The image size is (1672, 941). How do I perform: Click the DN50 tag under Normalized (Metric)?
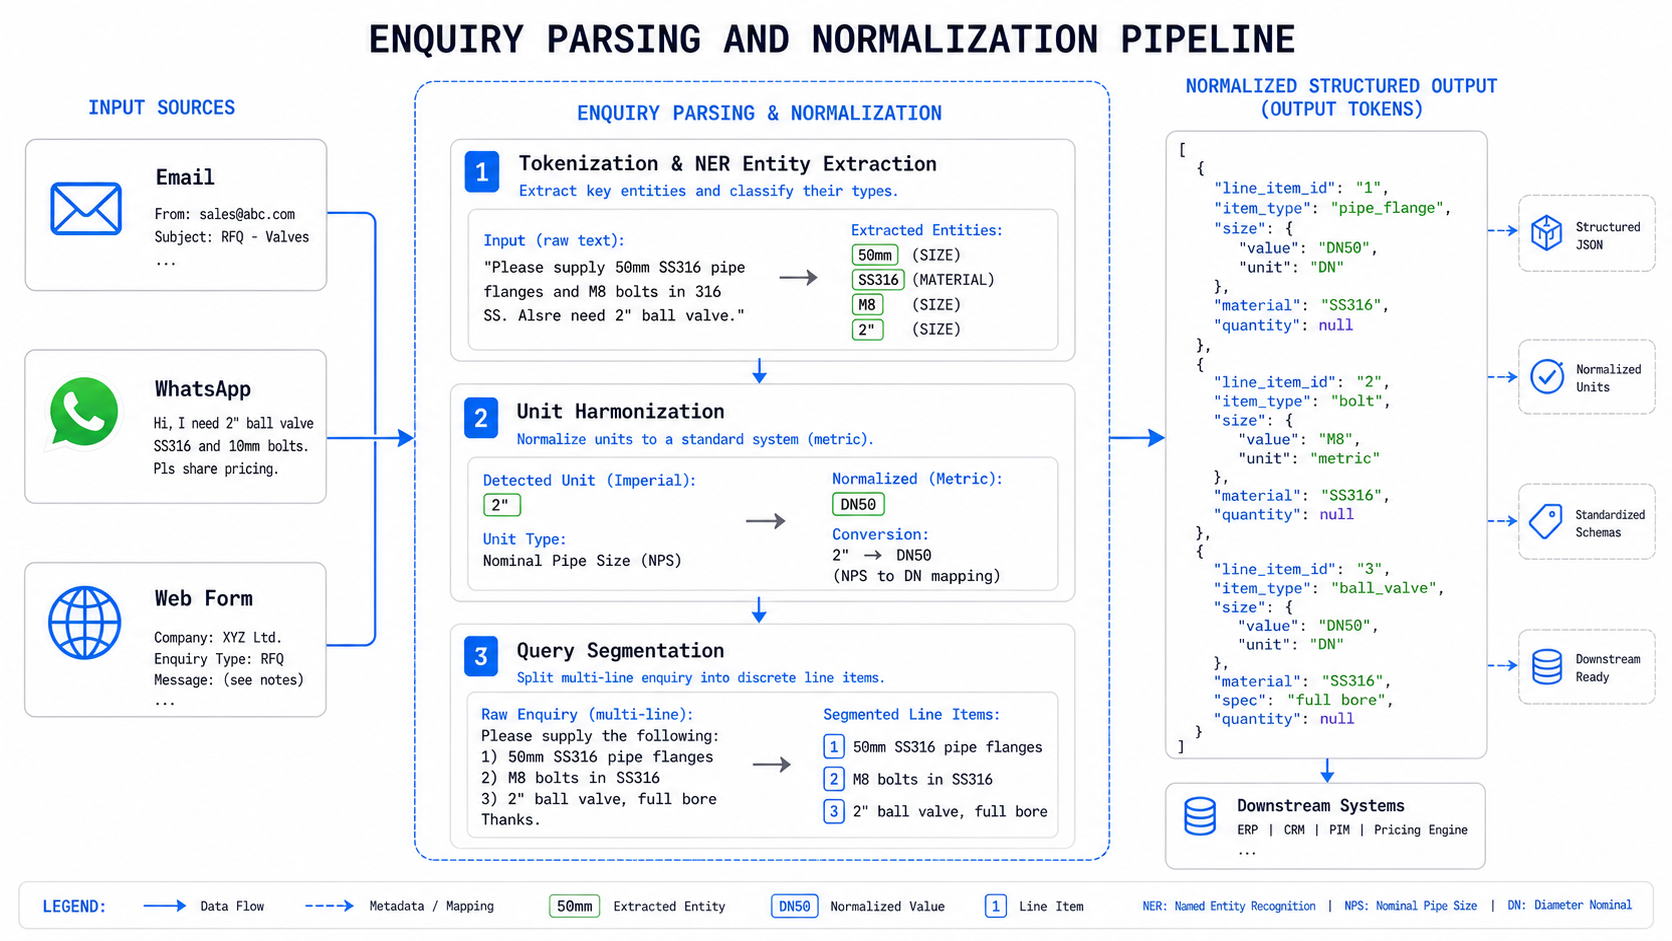tap(858, 505)
